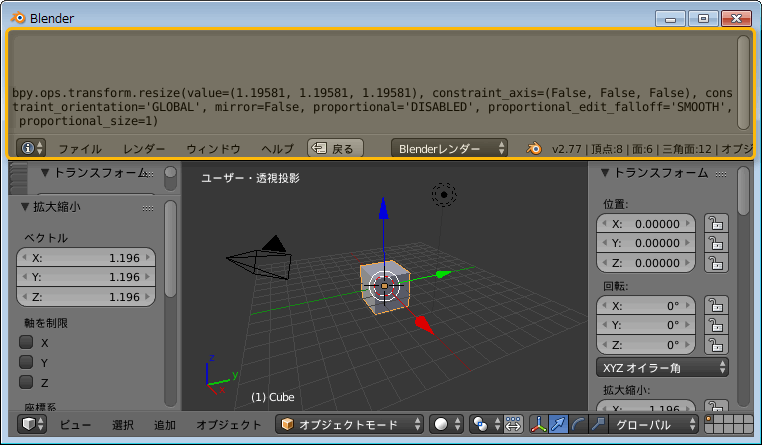Open the pivot point selector
The image size is (762, 445).
pos(485,424)
